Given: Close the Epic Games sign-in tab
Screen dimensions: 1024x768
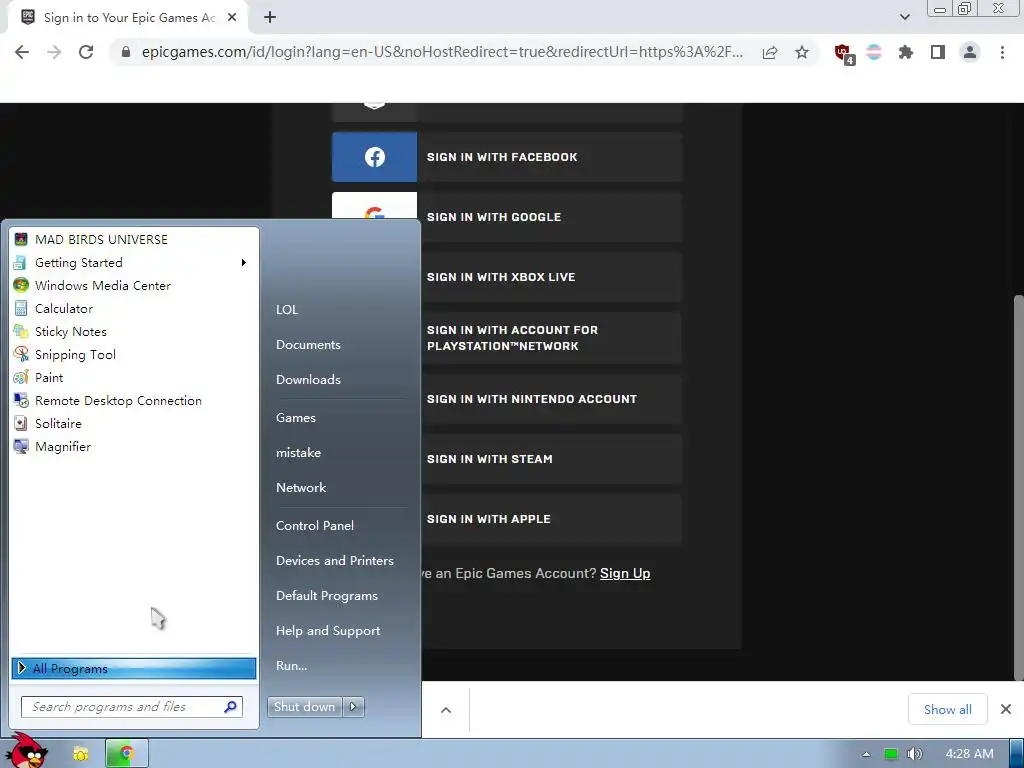Looking at the screenshot, I should coord(232,18).
